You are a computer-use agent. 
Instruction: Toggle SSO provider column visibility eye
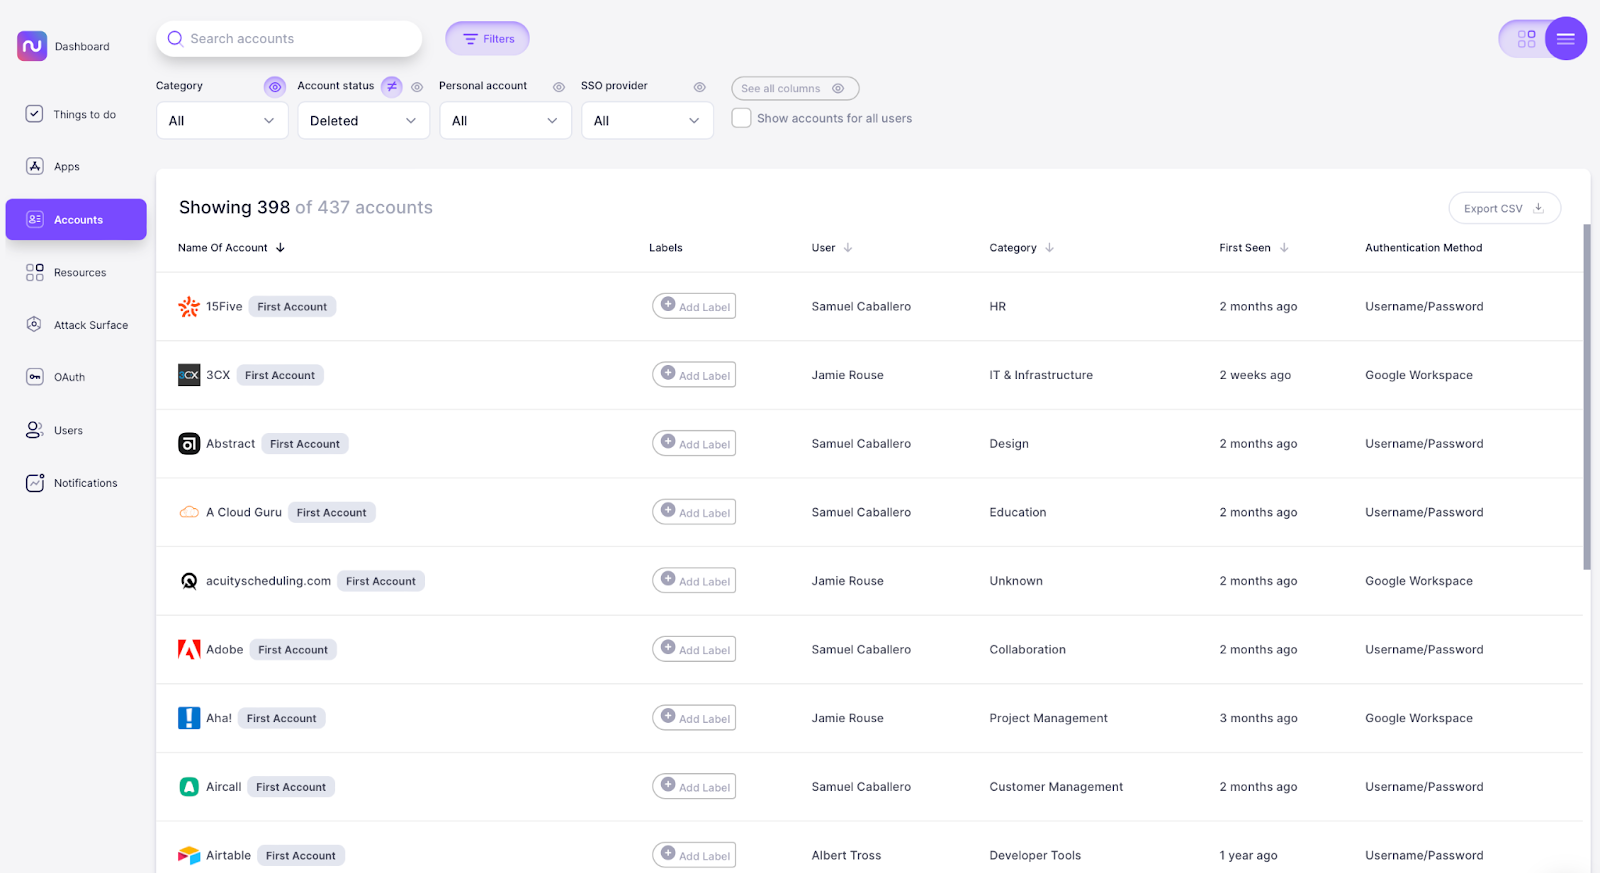pos(700,87)
